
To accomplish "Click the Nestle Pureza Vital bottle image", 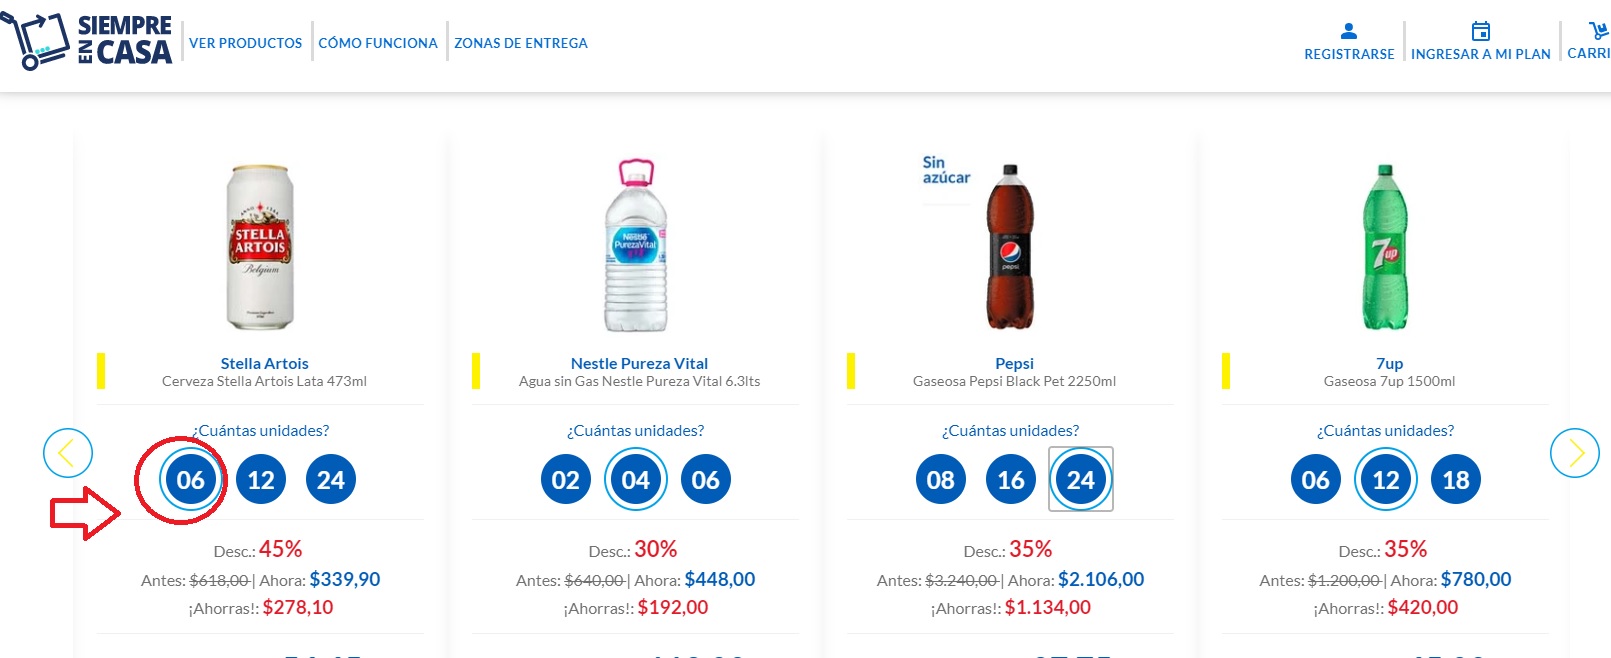I will [636, 247].
